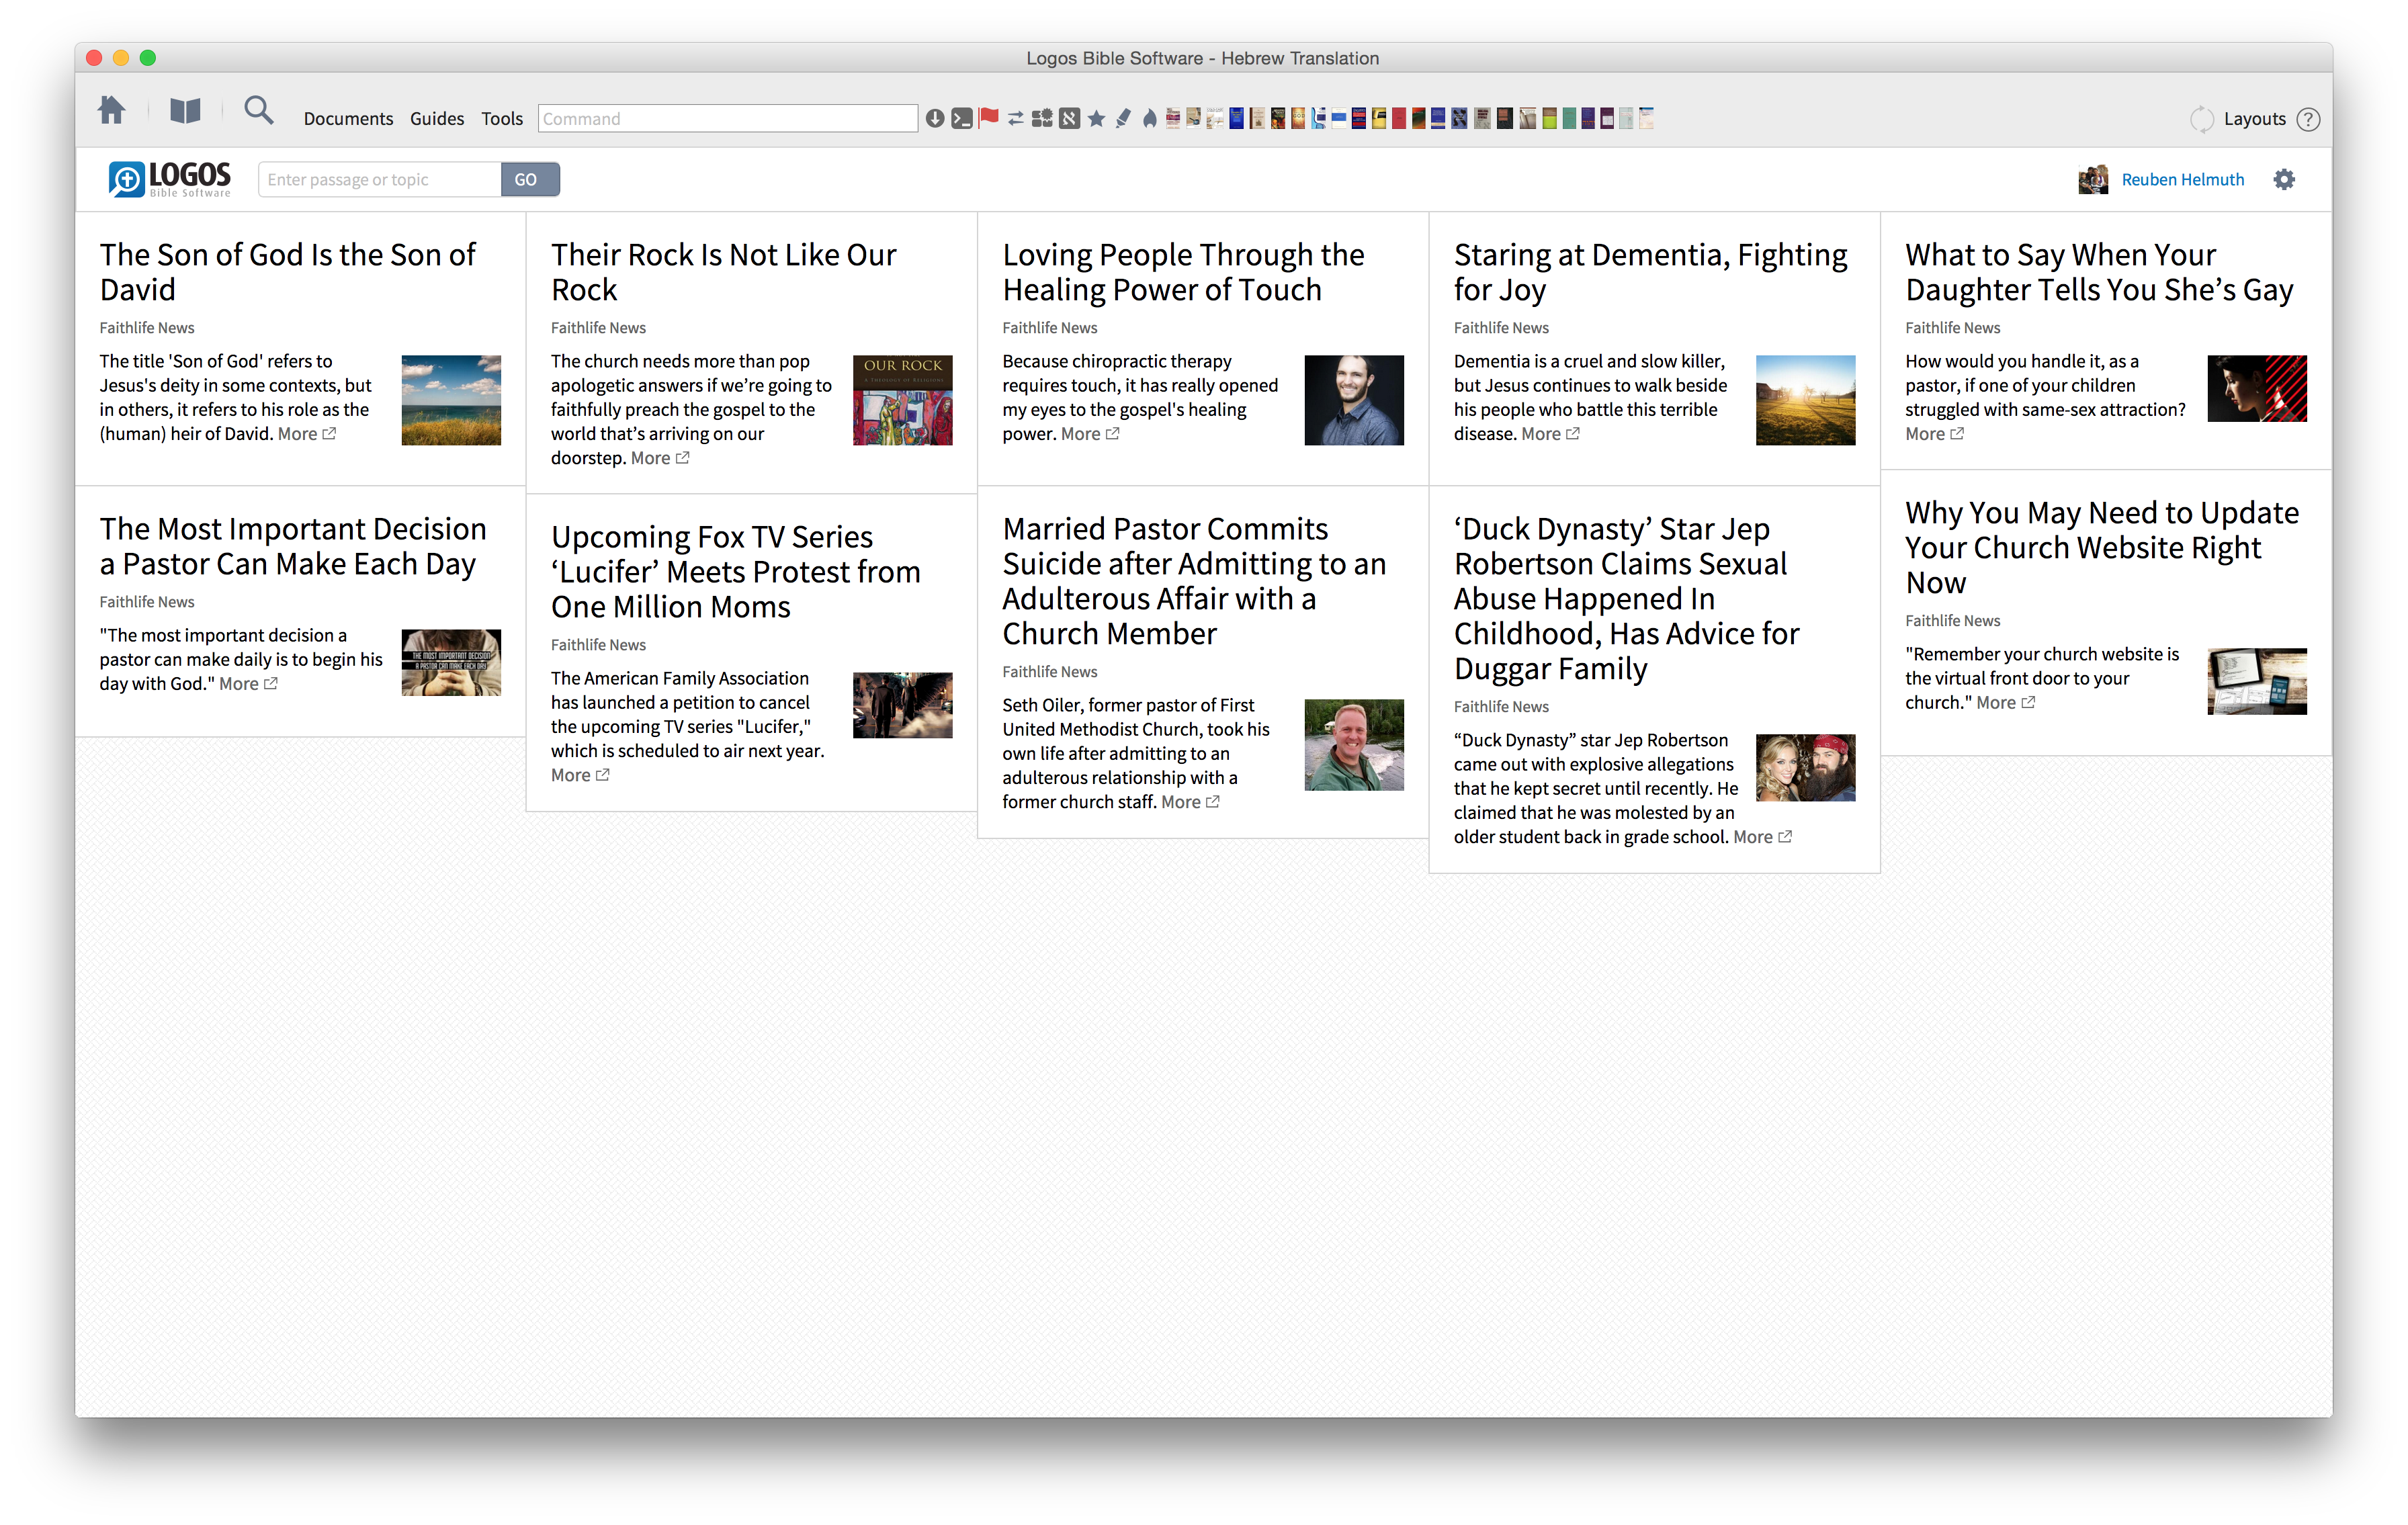
Task: Select the highlighter pen icon
Action: pyautogui.click(x=1123, y=119)
